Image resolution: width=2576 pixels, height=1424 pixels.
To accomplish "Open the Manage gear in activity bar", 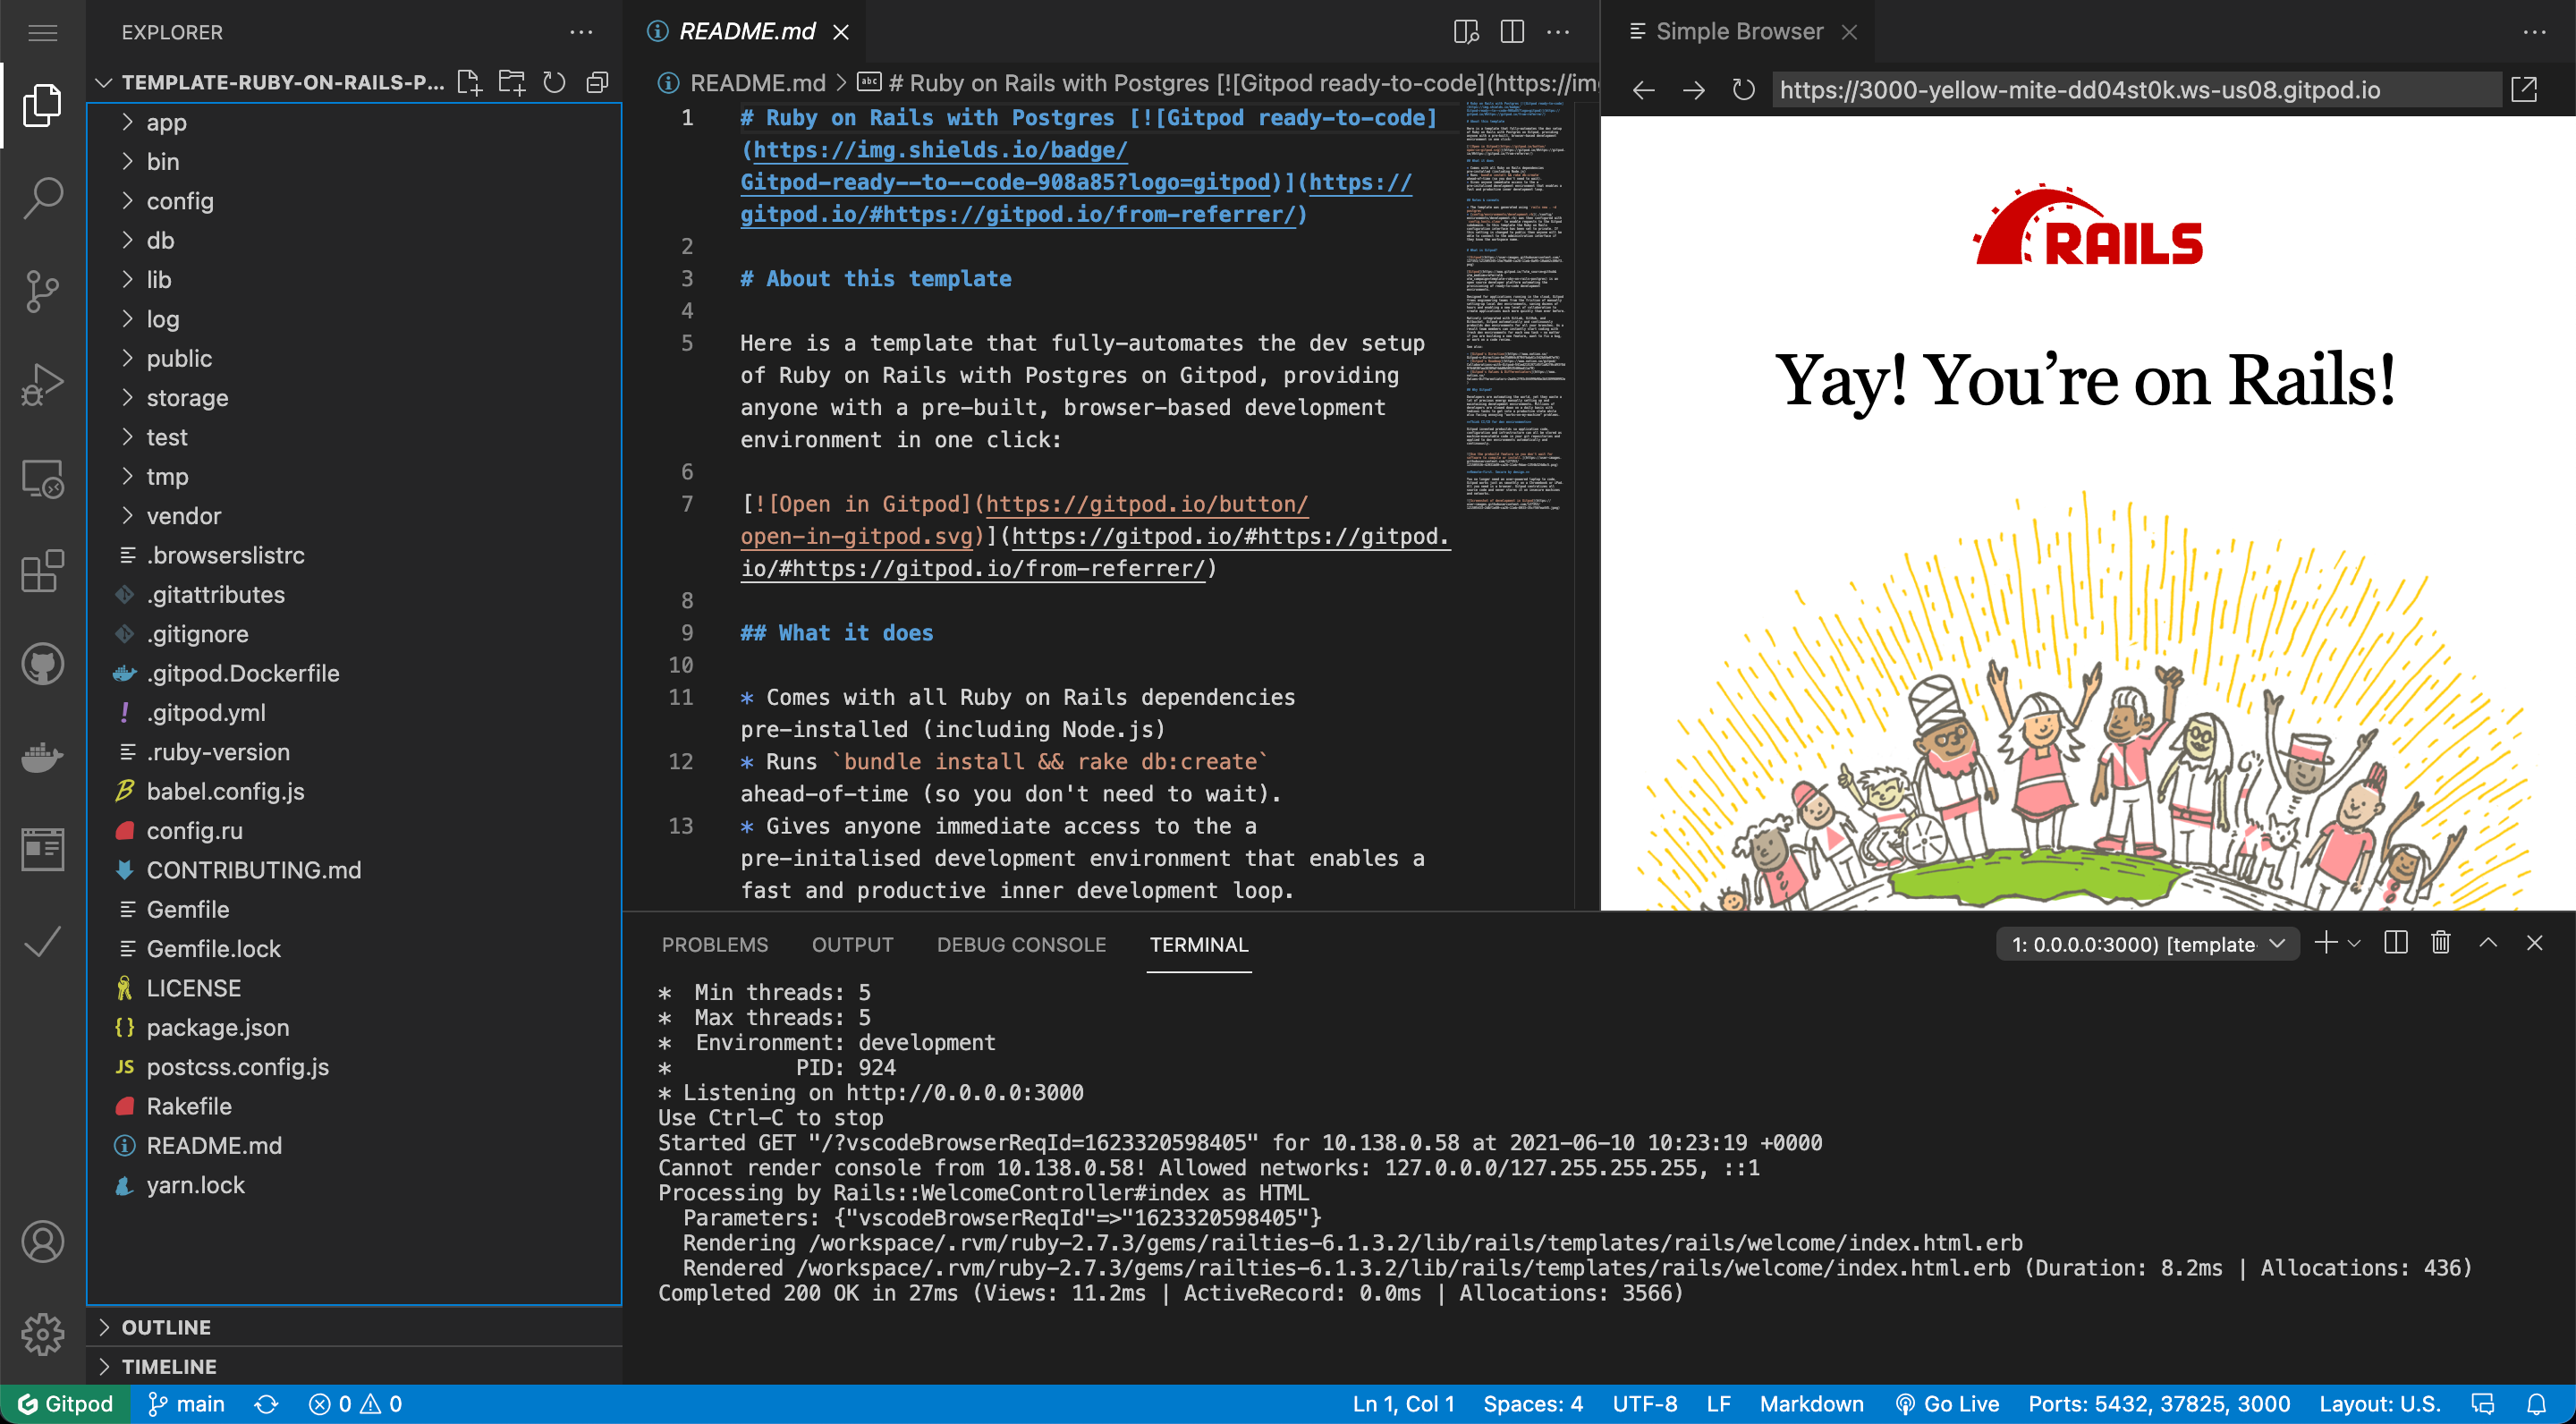I will point(42,1334).
